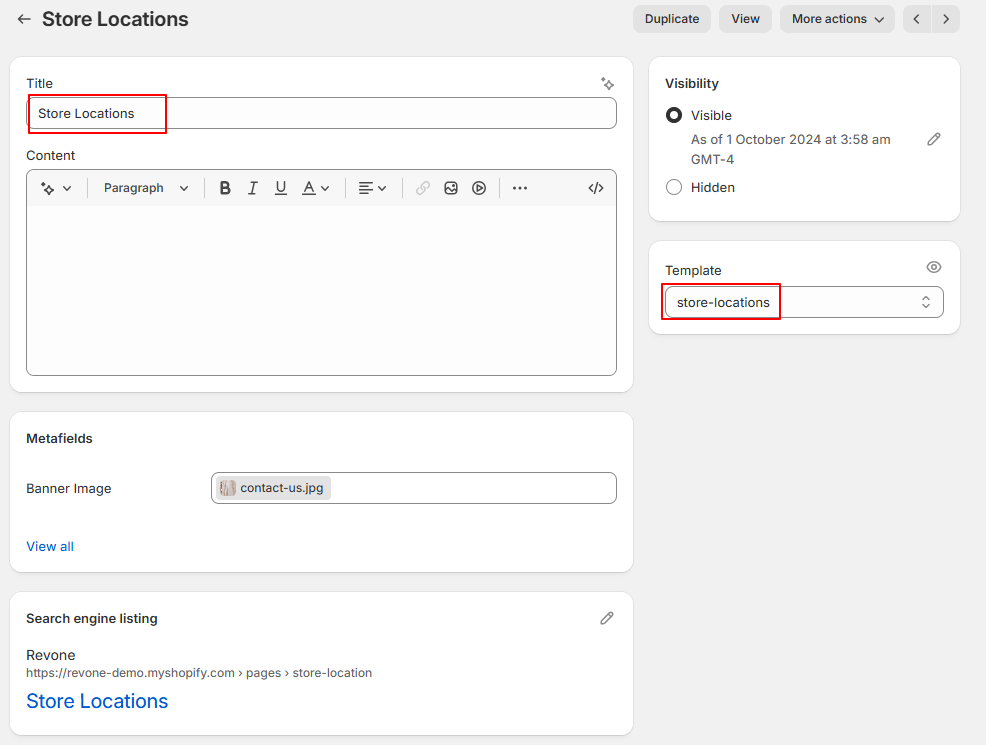
Task: Toggle bold formatting in content editor
Action: click(224, 188)
